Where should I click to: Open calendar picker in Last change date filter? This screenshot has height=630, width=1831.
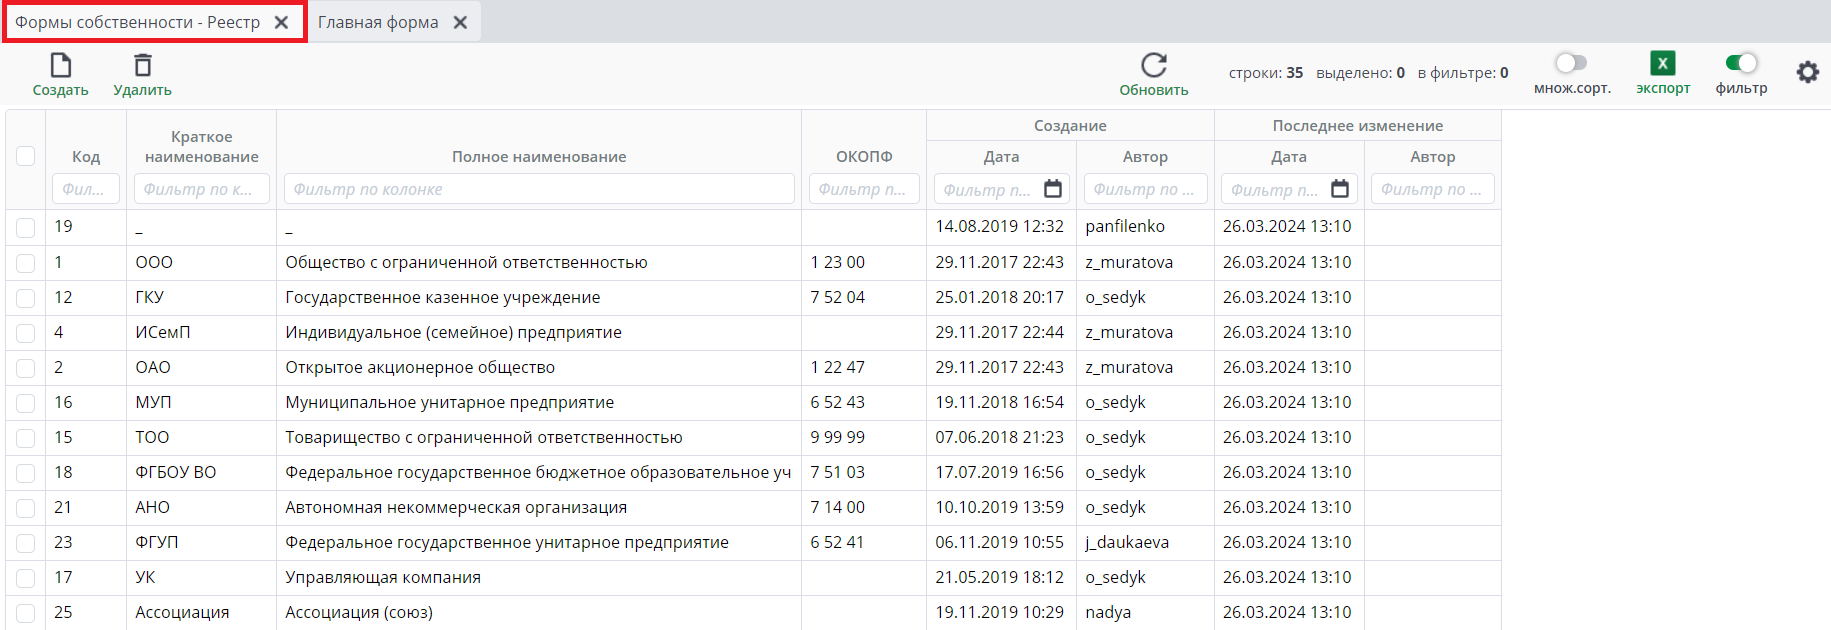click(1340, 189)
